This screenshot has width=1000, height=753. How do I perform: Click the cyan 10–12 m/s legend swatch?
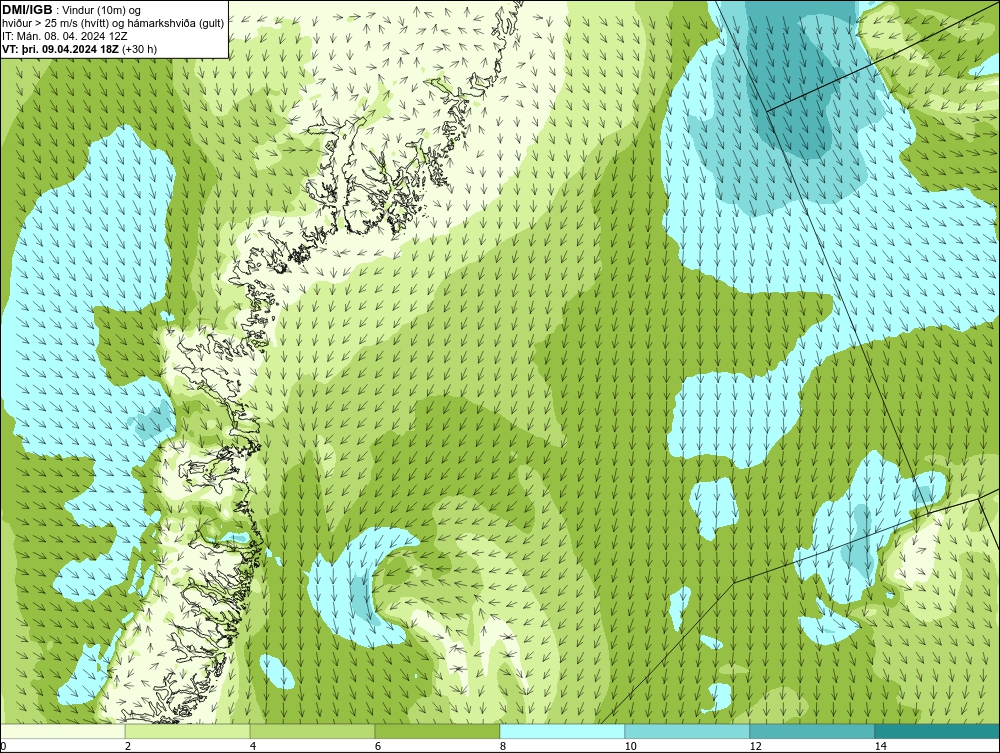[688, 731]
